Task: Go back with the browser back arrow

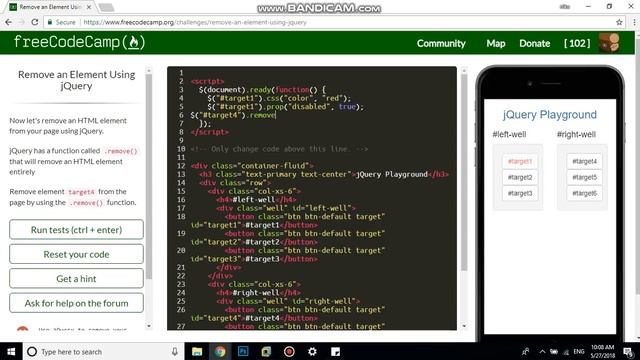Action: point(9,22)
